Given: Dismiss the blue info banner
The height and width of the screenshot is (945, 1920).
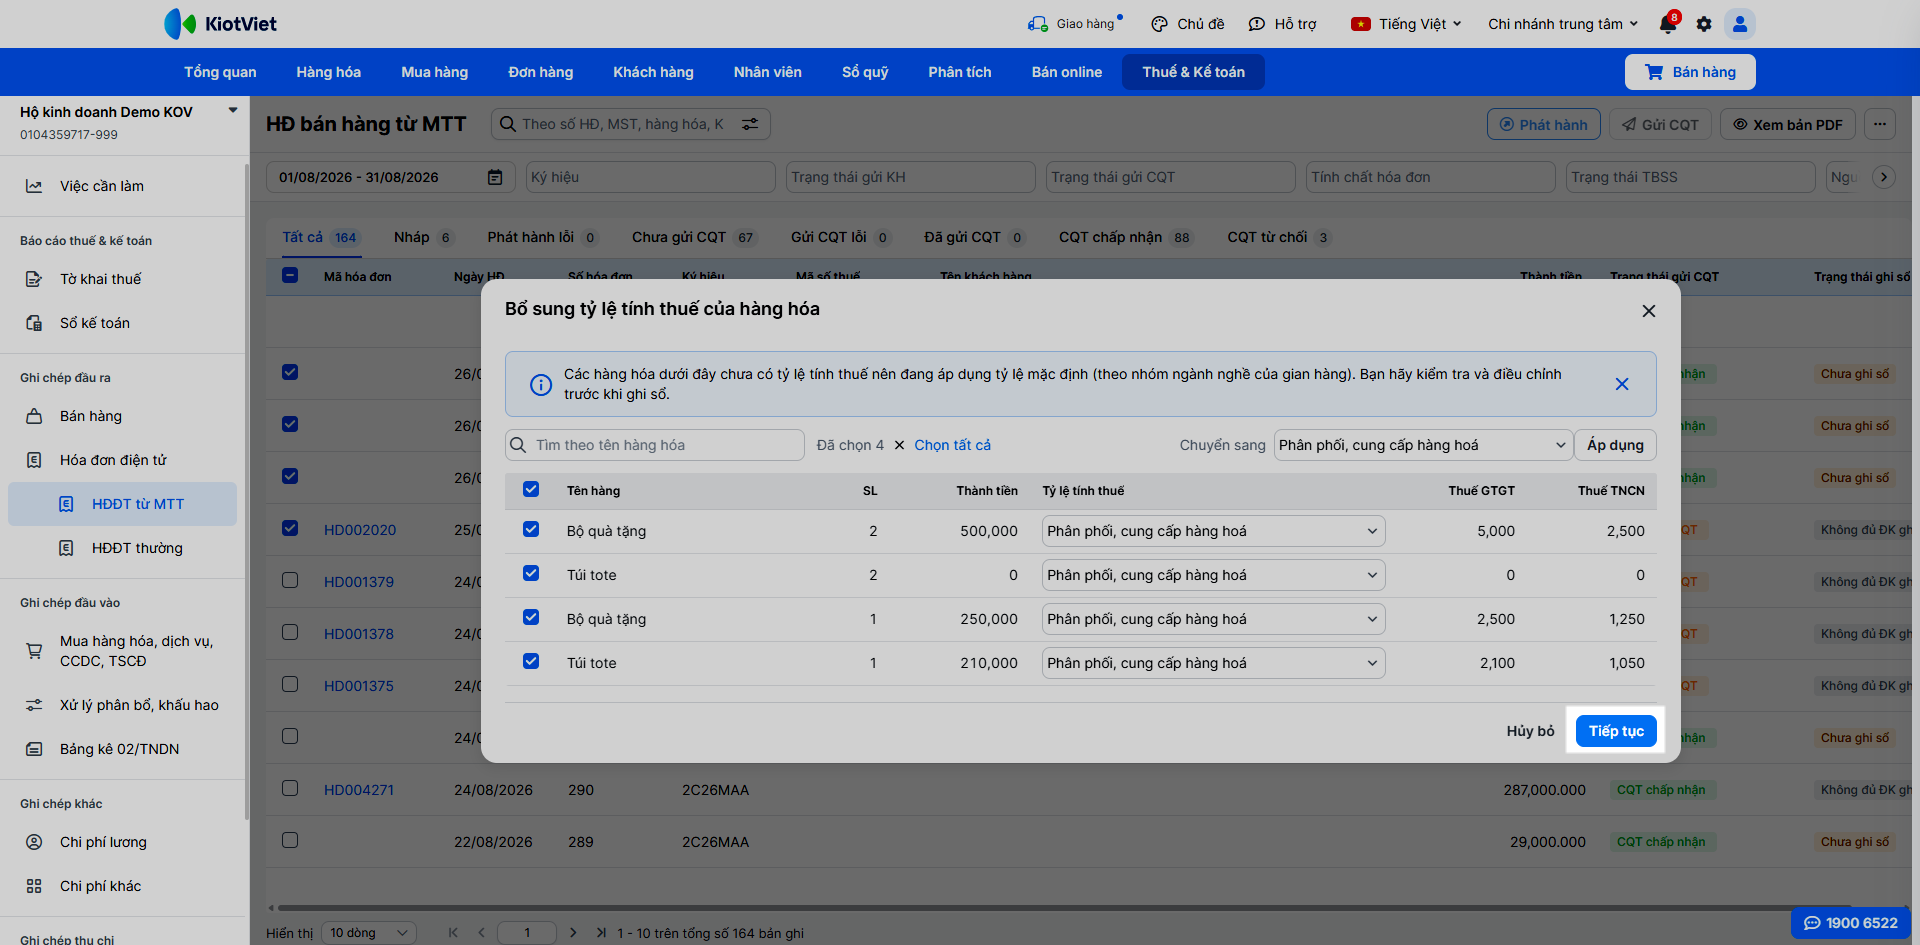Looking at the screenshot, I should [1622, 384].
